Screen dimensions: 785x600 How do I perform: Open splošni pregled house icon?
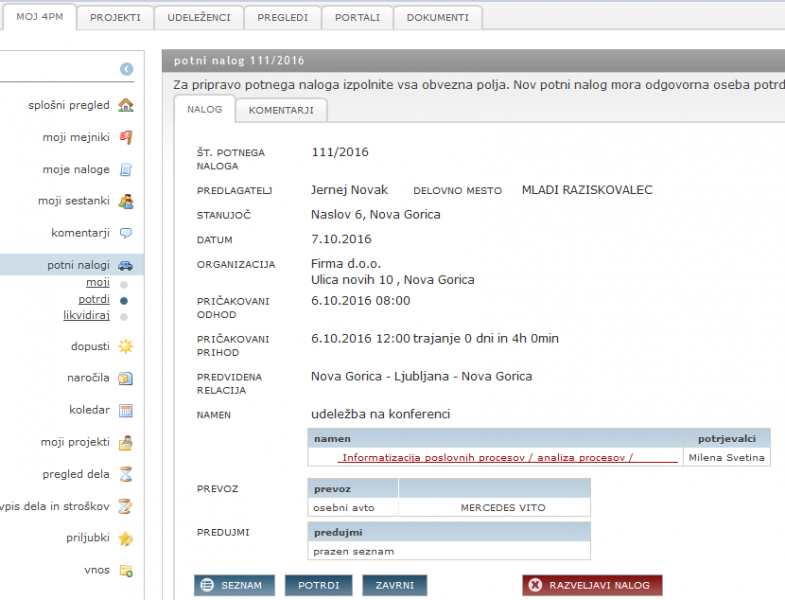coord(126,105)
